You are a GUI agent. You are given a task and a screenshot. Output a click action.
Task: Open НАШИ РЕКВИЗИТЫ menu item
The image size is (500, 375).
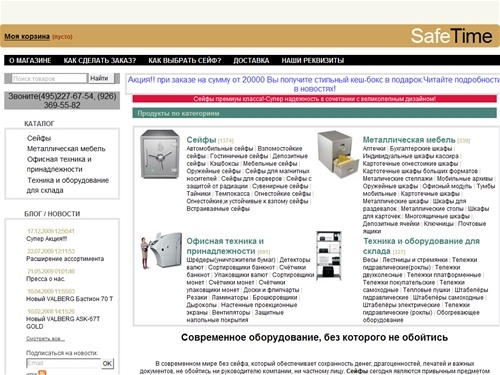click(x=313, y=61)
